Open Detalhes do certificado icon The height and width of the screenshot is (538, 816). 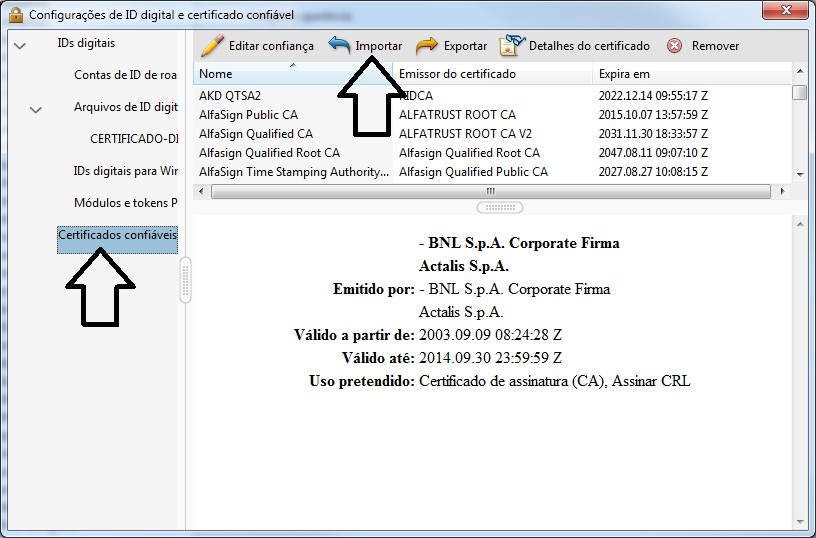click(x=512, y=46)
